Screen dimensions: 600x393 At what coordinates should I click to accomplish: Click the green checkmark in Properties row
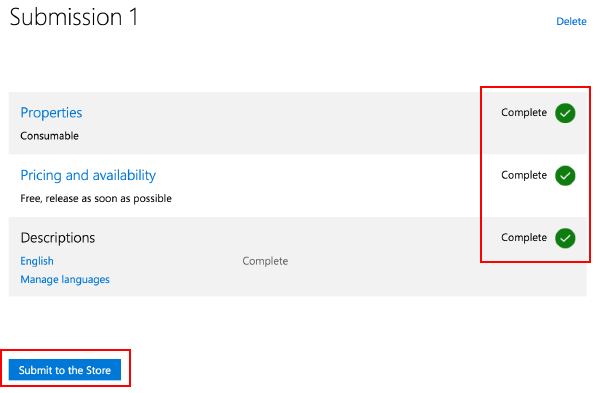pyautogui.click(x=565, y=113)
